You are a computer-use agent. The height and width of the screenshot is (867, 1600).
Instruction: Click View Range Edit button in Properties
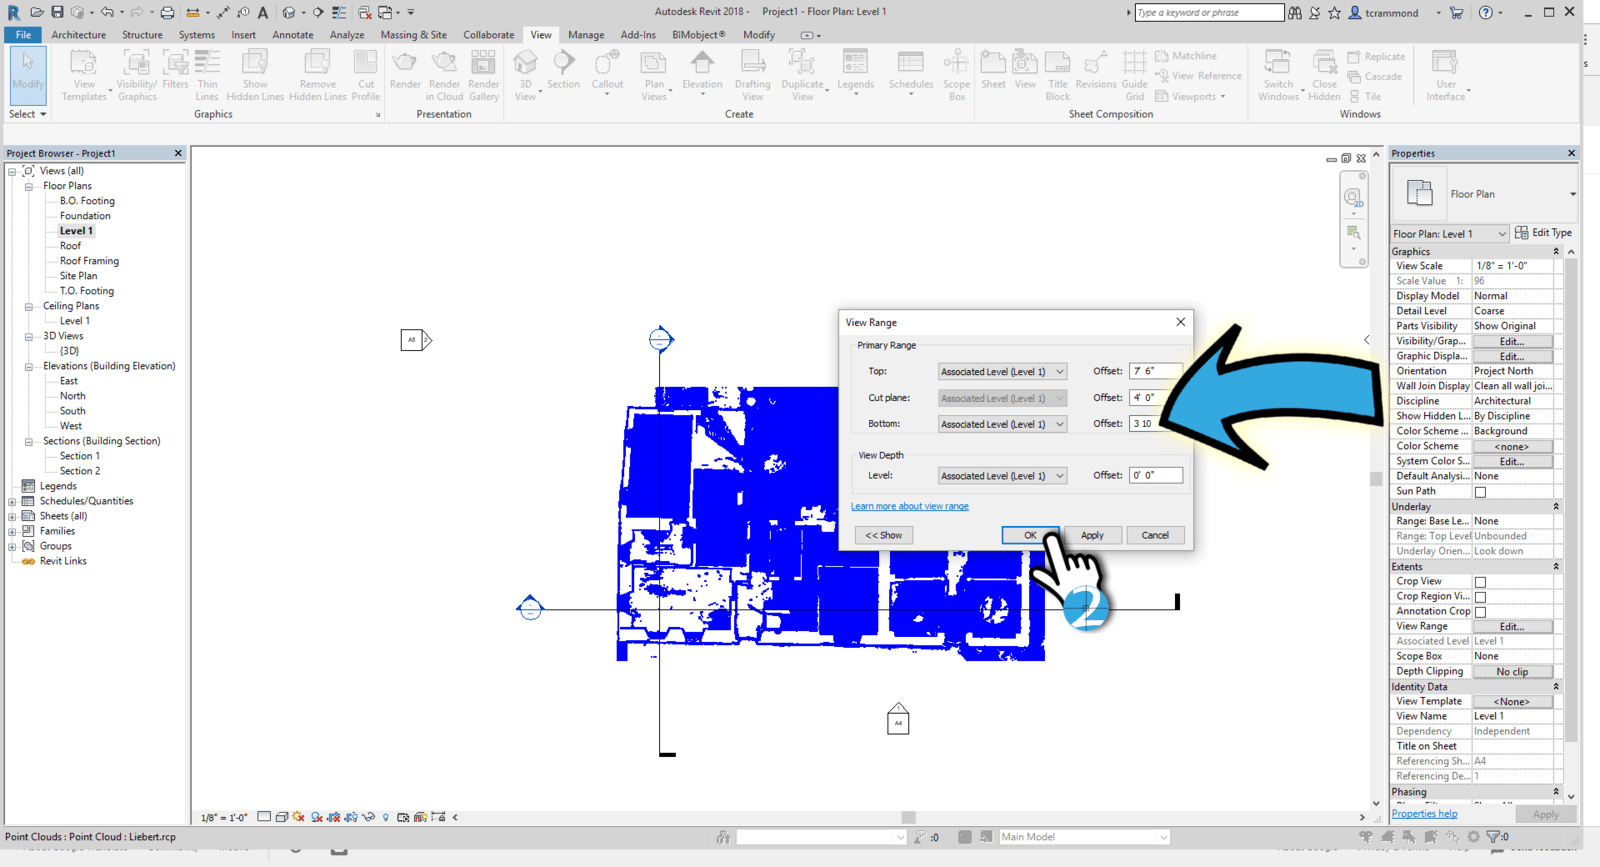(x=1512, y=627)
